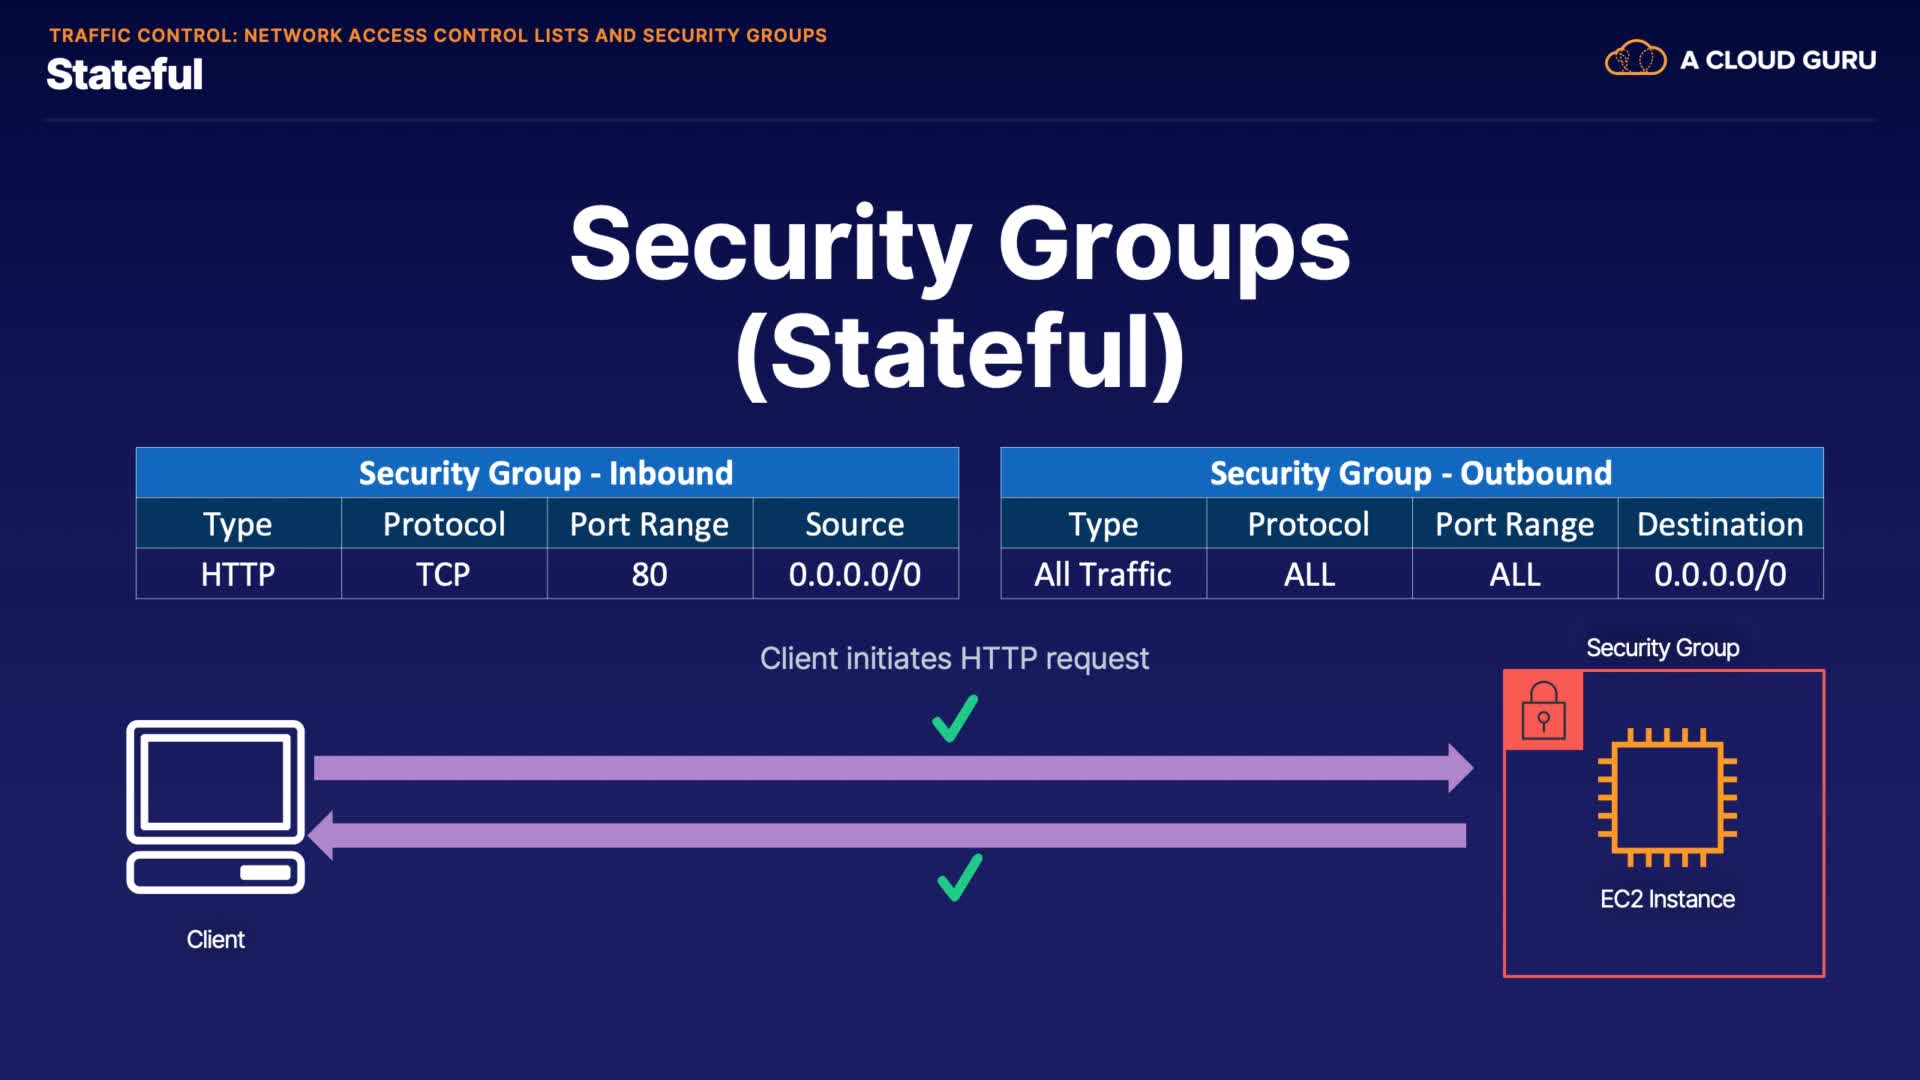Click the inbound Source 0.0.0.0/0 cell

click(x=855, y=574)
